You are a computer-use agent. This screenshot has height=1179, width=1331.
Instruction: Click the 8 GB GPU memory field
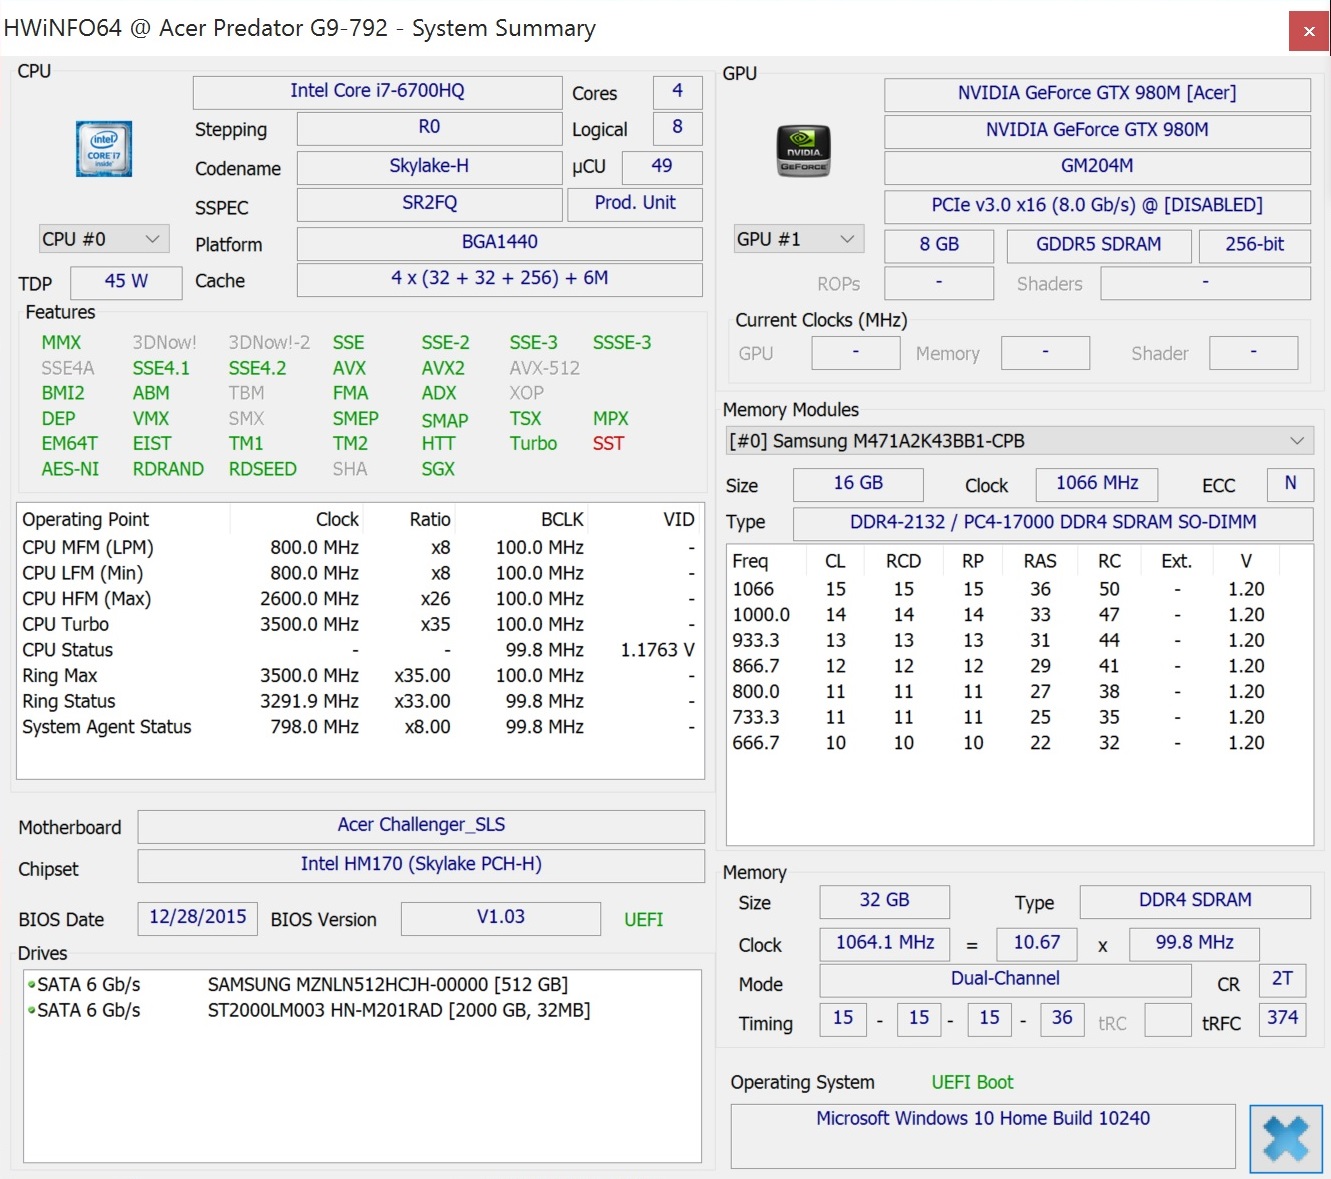coord(939,245)
